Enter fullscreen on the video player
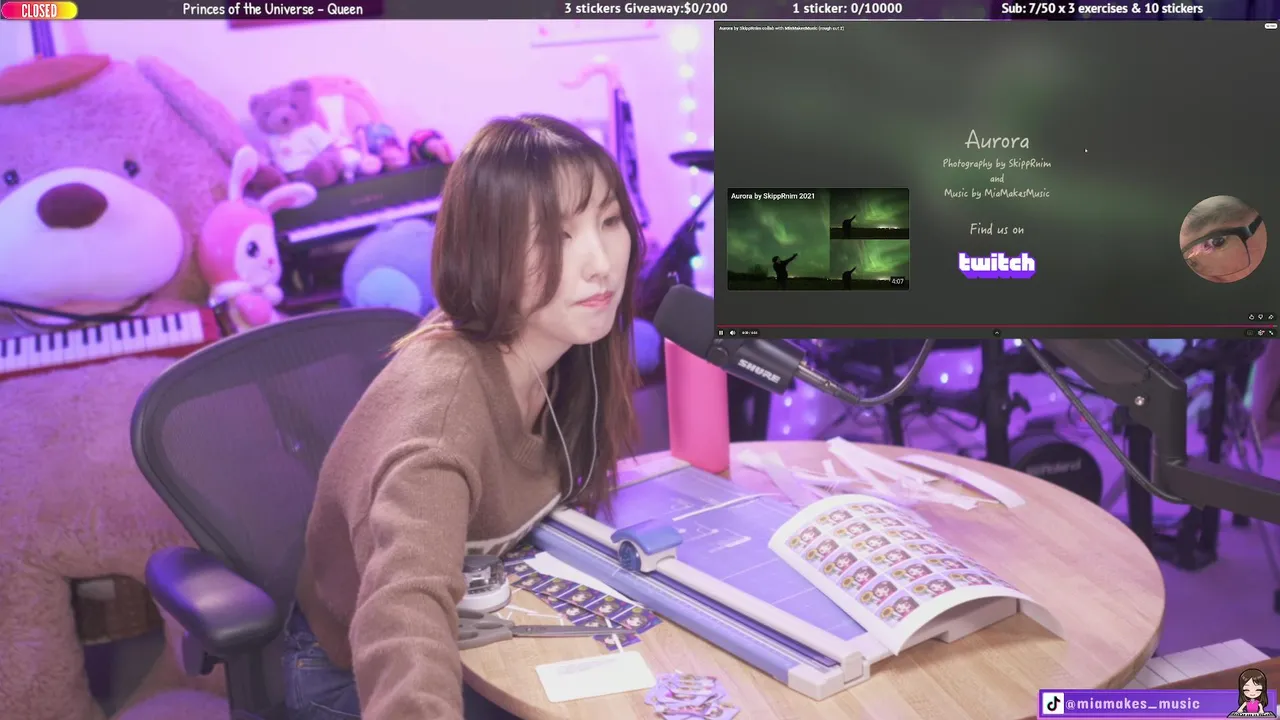Image resolution: width=1280 pixels, height=720 pixels. click(1271, 332)
